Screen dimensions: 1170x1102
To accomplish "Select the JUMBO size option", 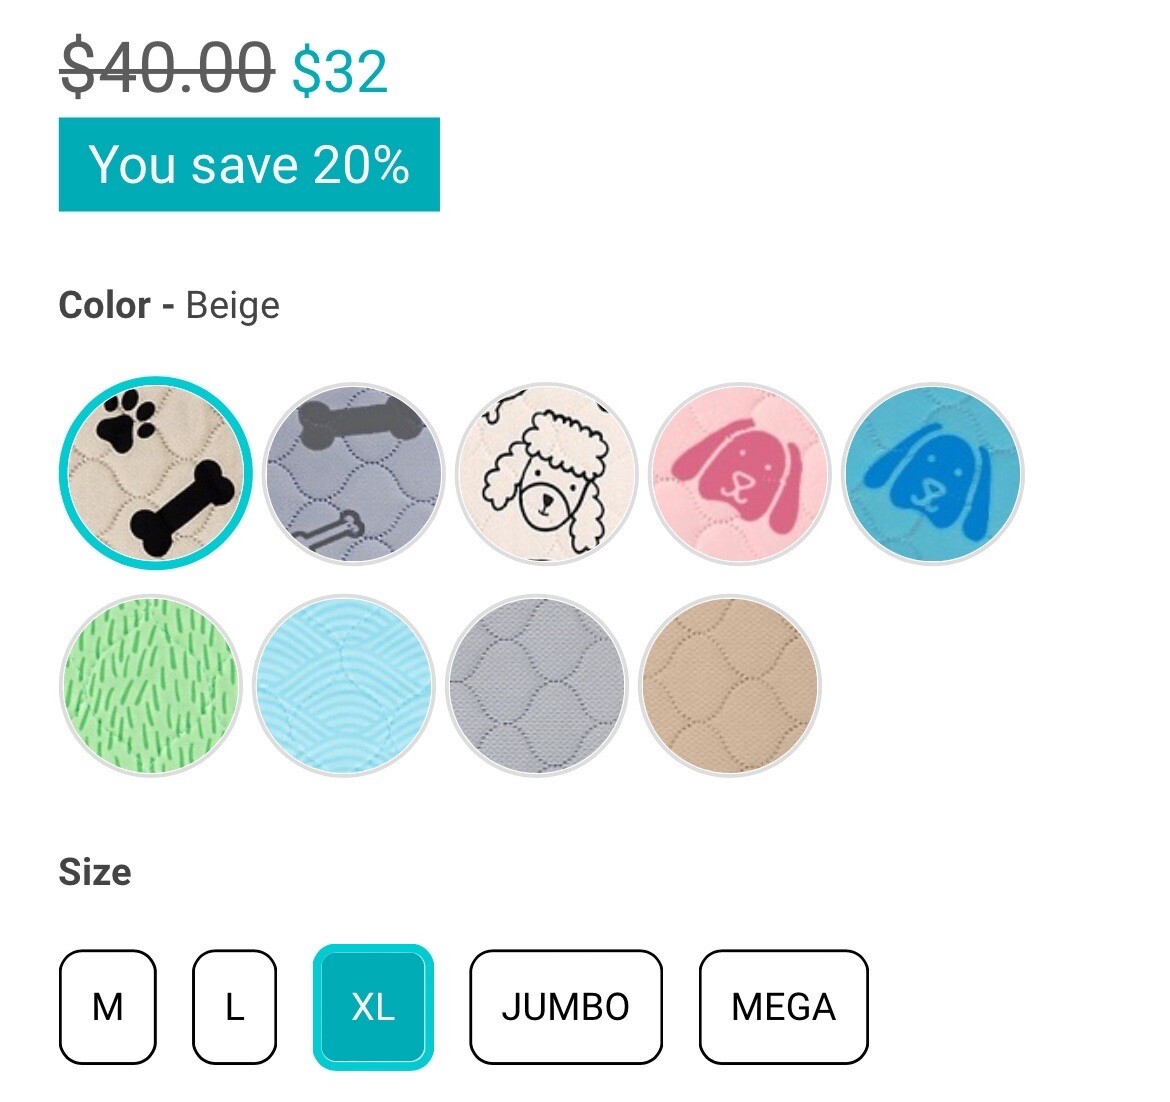I will [566, 1006].
